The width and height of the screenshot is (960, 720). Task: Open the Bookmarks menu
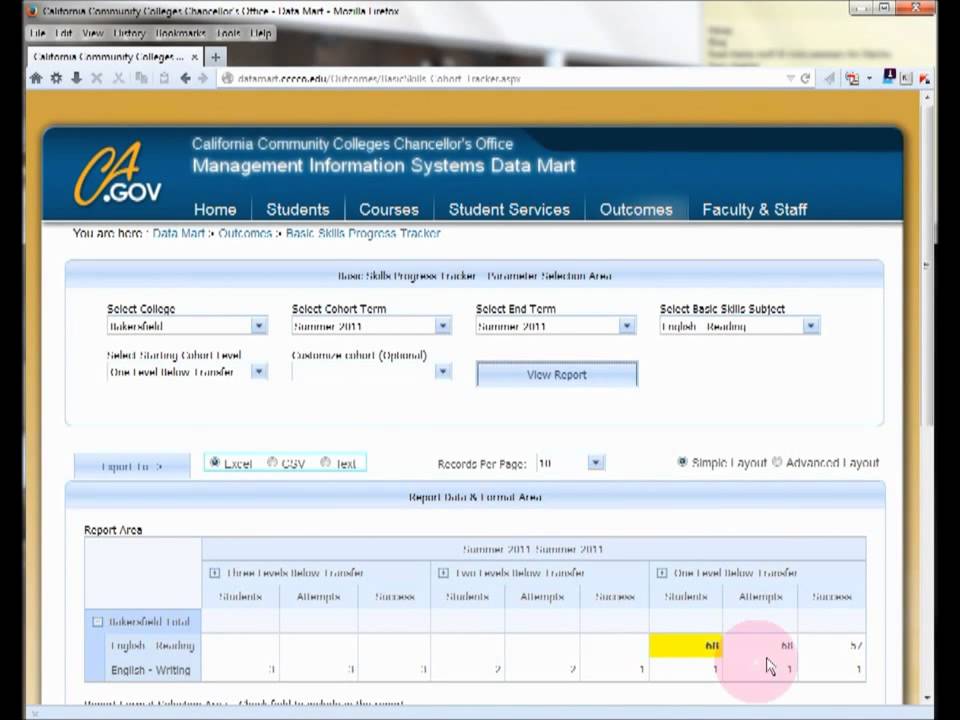coord(181,33)
